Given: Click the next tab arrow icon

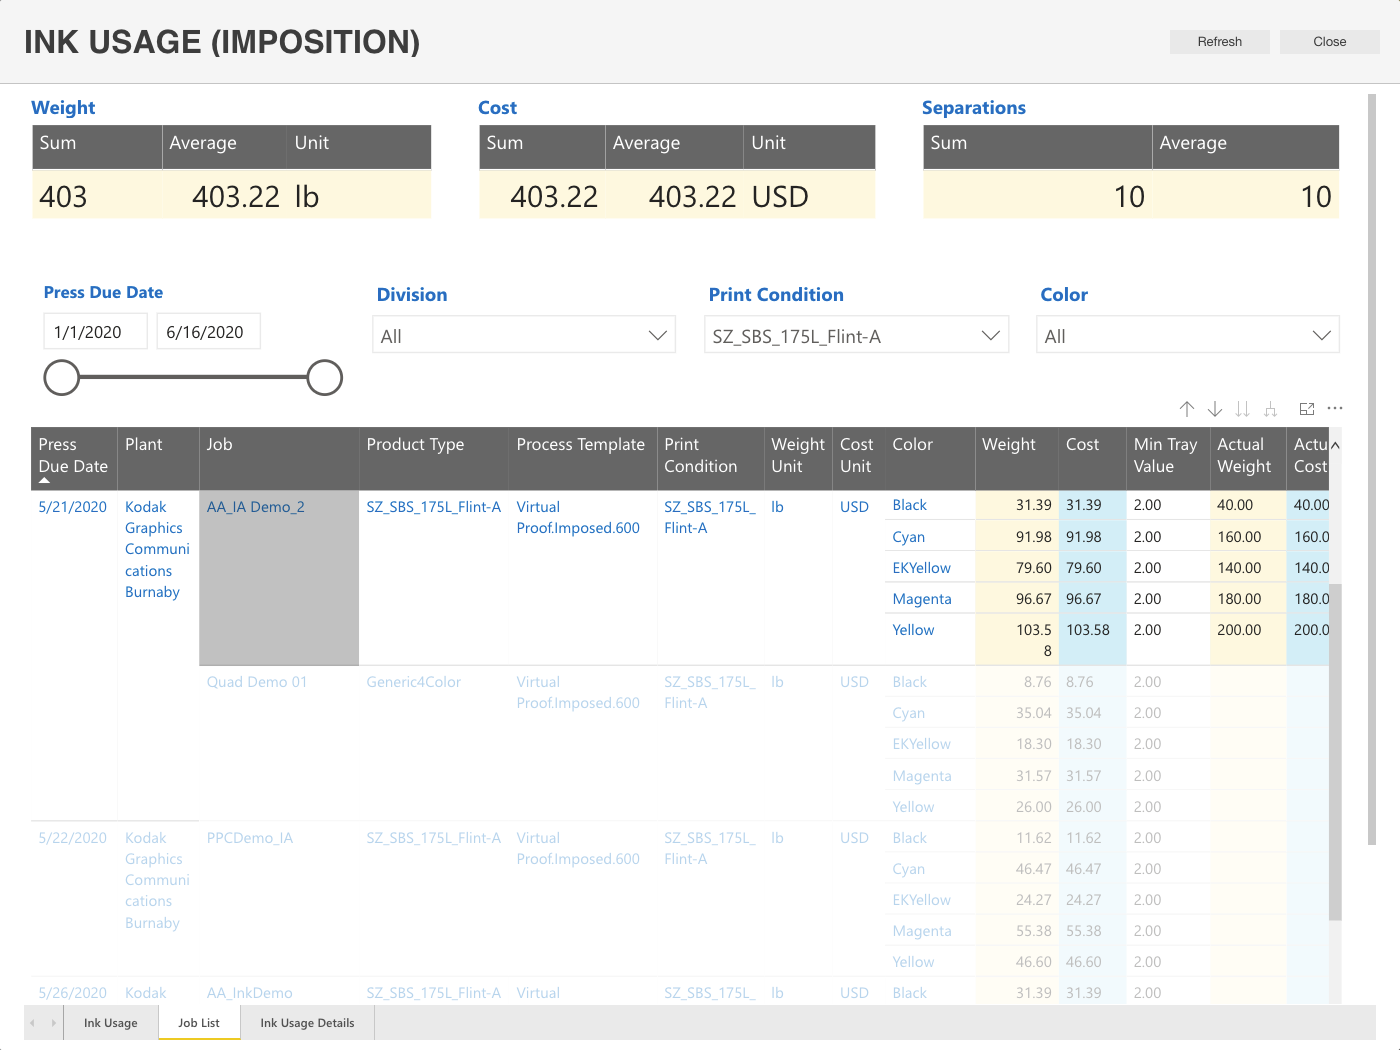Looking at the screenshot, I should click(53, 1023).
